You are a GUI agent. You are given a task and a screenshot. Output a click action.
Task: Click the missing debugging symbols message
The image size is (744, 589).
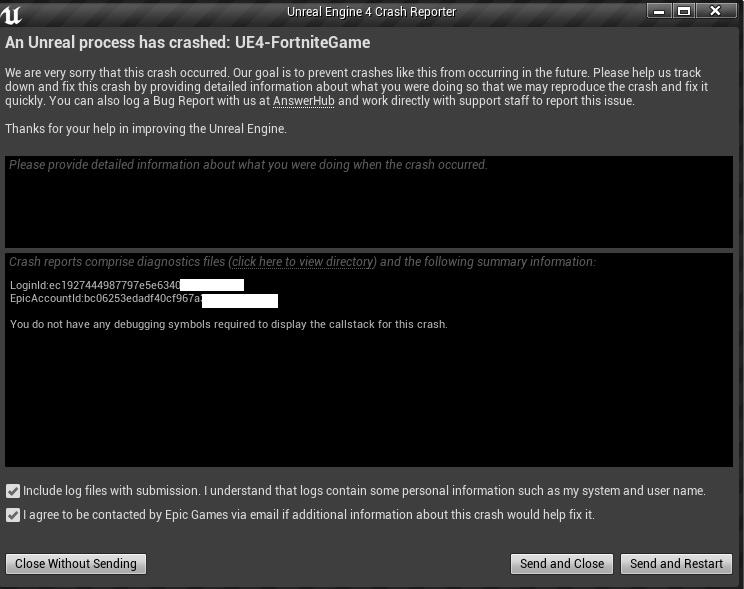[229, 325]
